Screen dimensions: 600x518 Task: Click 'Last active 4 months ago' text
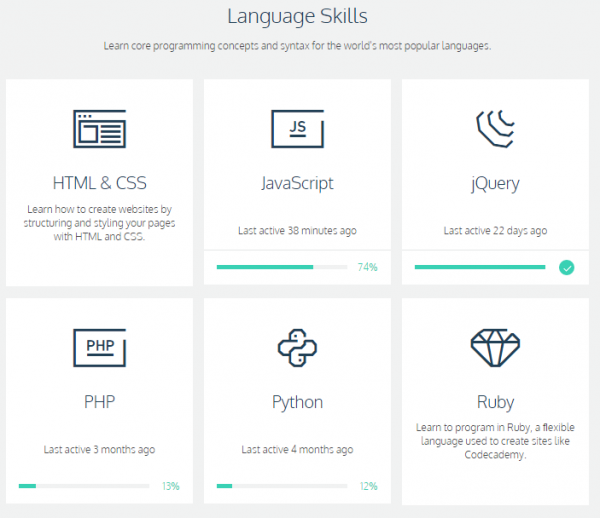[x=297, y=450]
